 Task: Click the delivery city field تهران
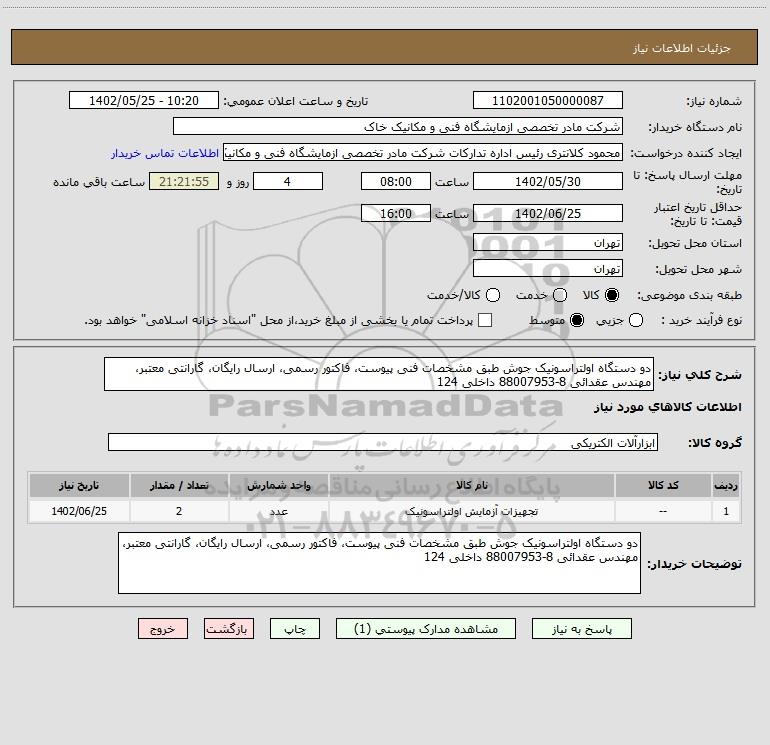coord(548,268)
